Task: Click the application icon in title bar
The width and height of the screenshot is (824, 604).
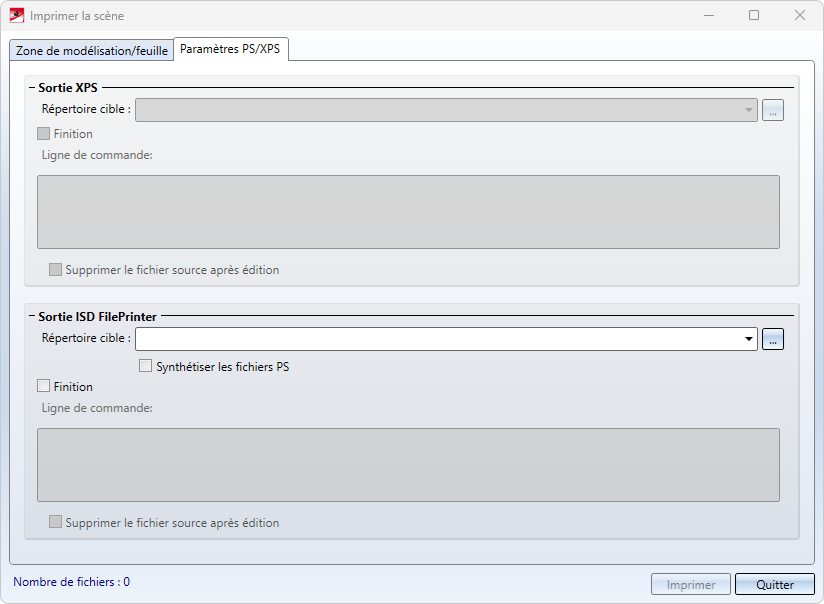Action: coord(17,16)
